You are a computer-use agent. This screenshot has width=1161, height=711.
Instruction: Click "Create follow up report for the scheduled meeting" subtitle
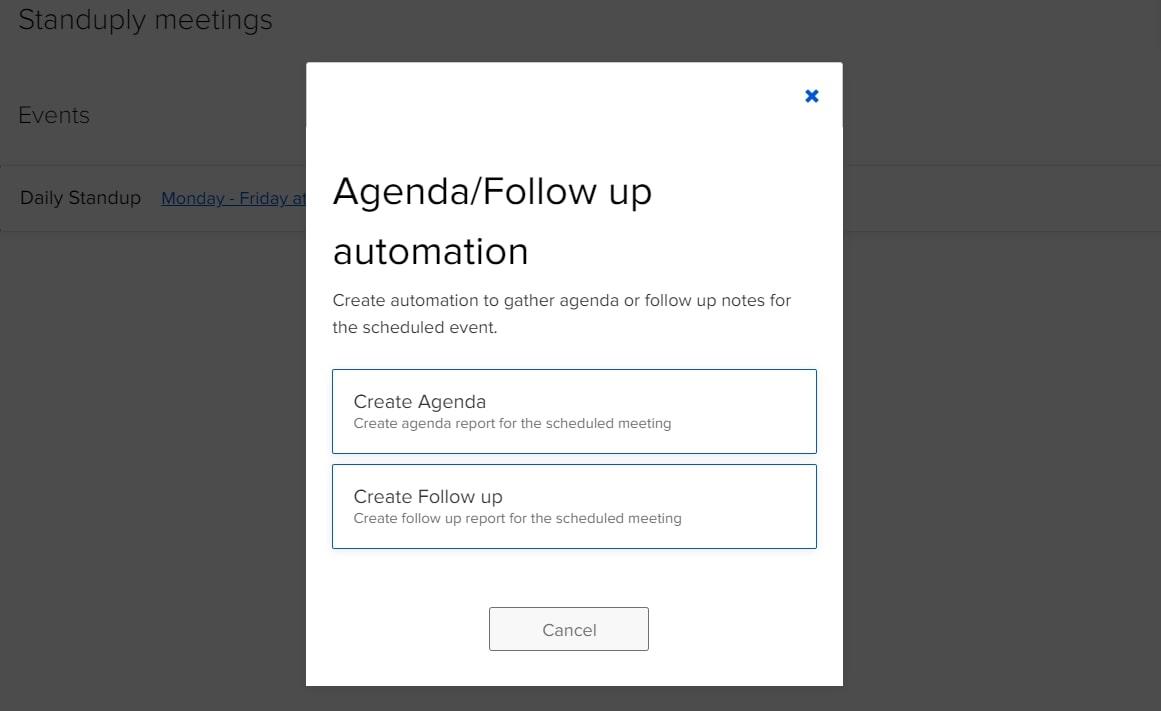tap(517, 518)
